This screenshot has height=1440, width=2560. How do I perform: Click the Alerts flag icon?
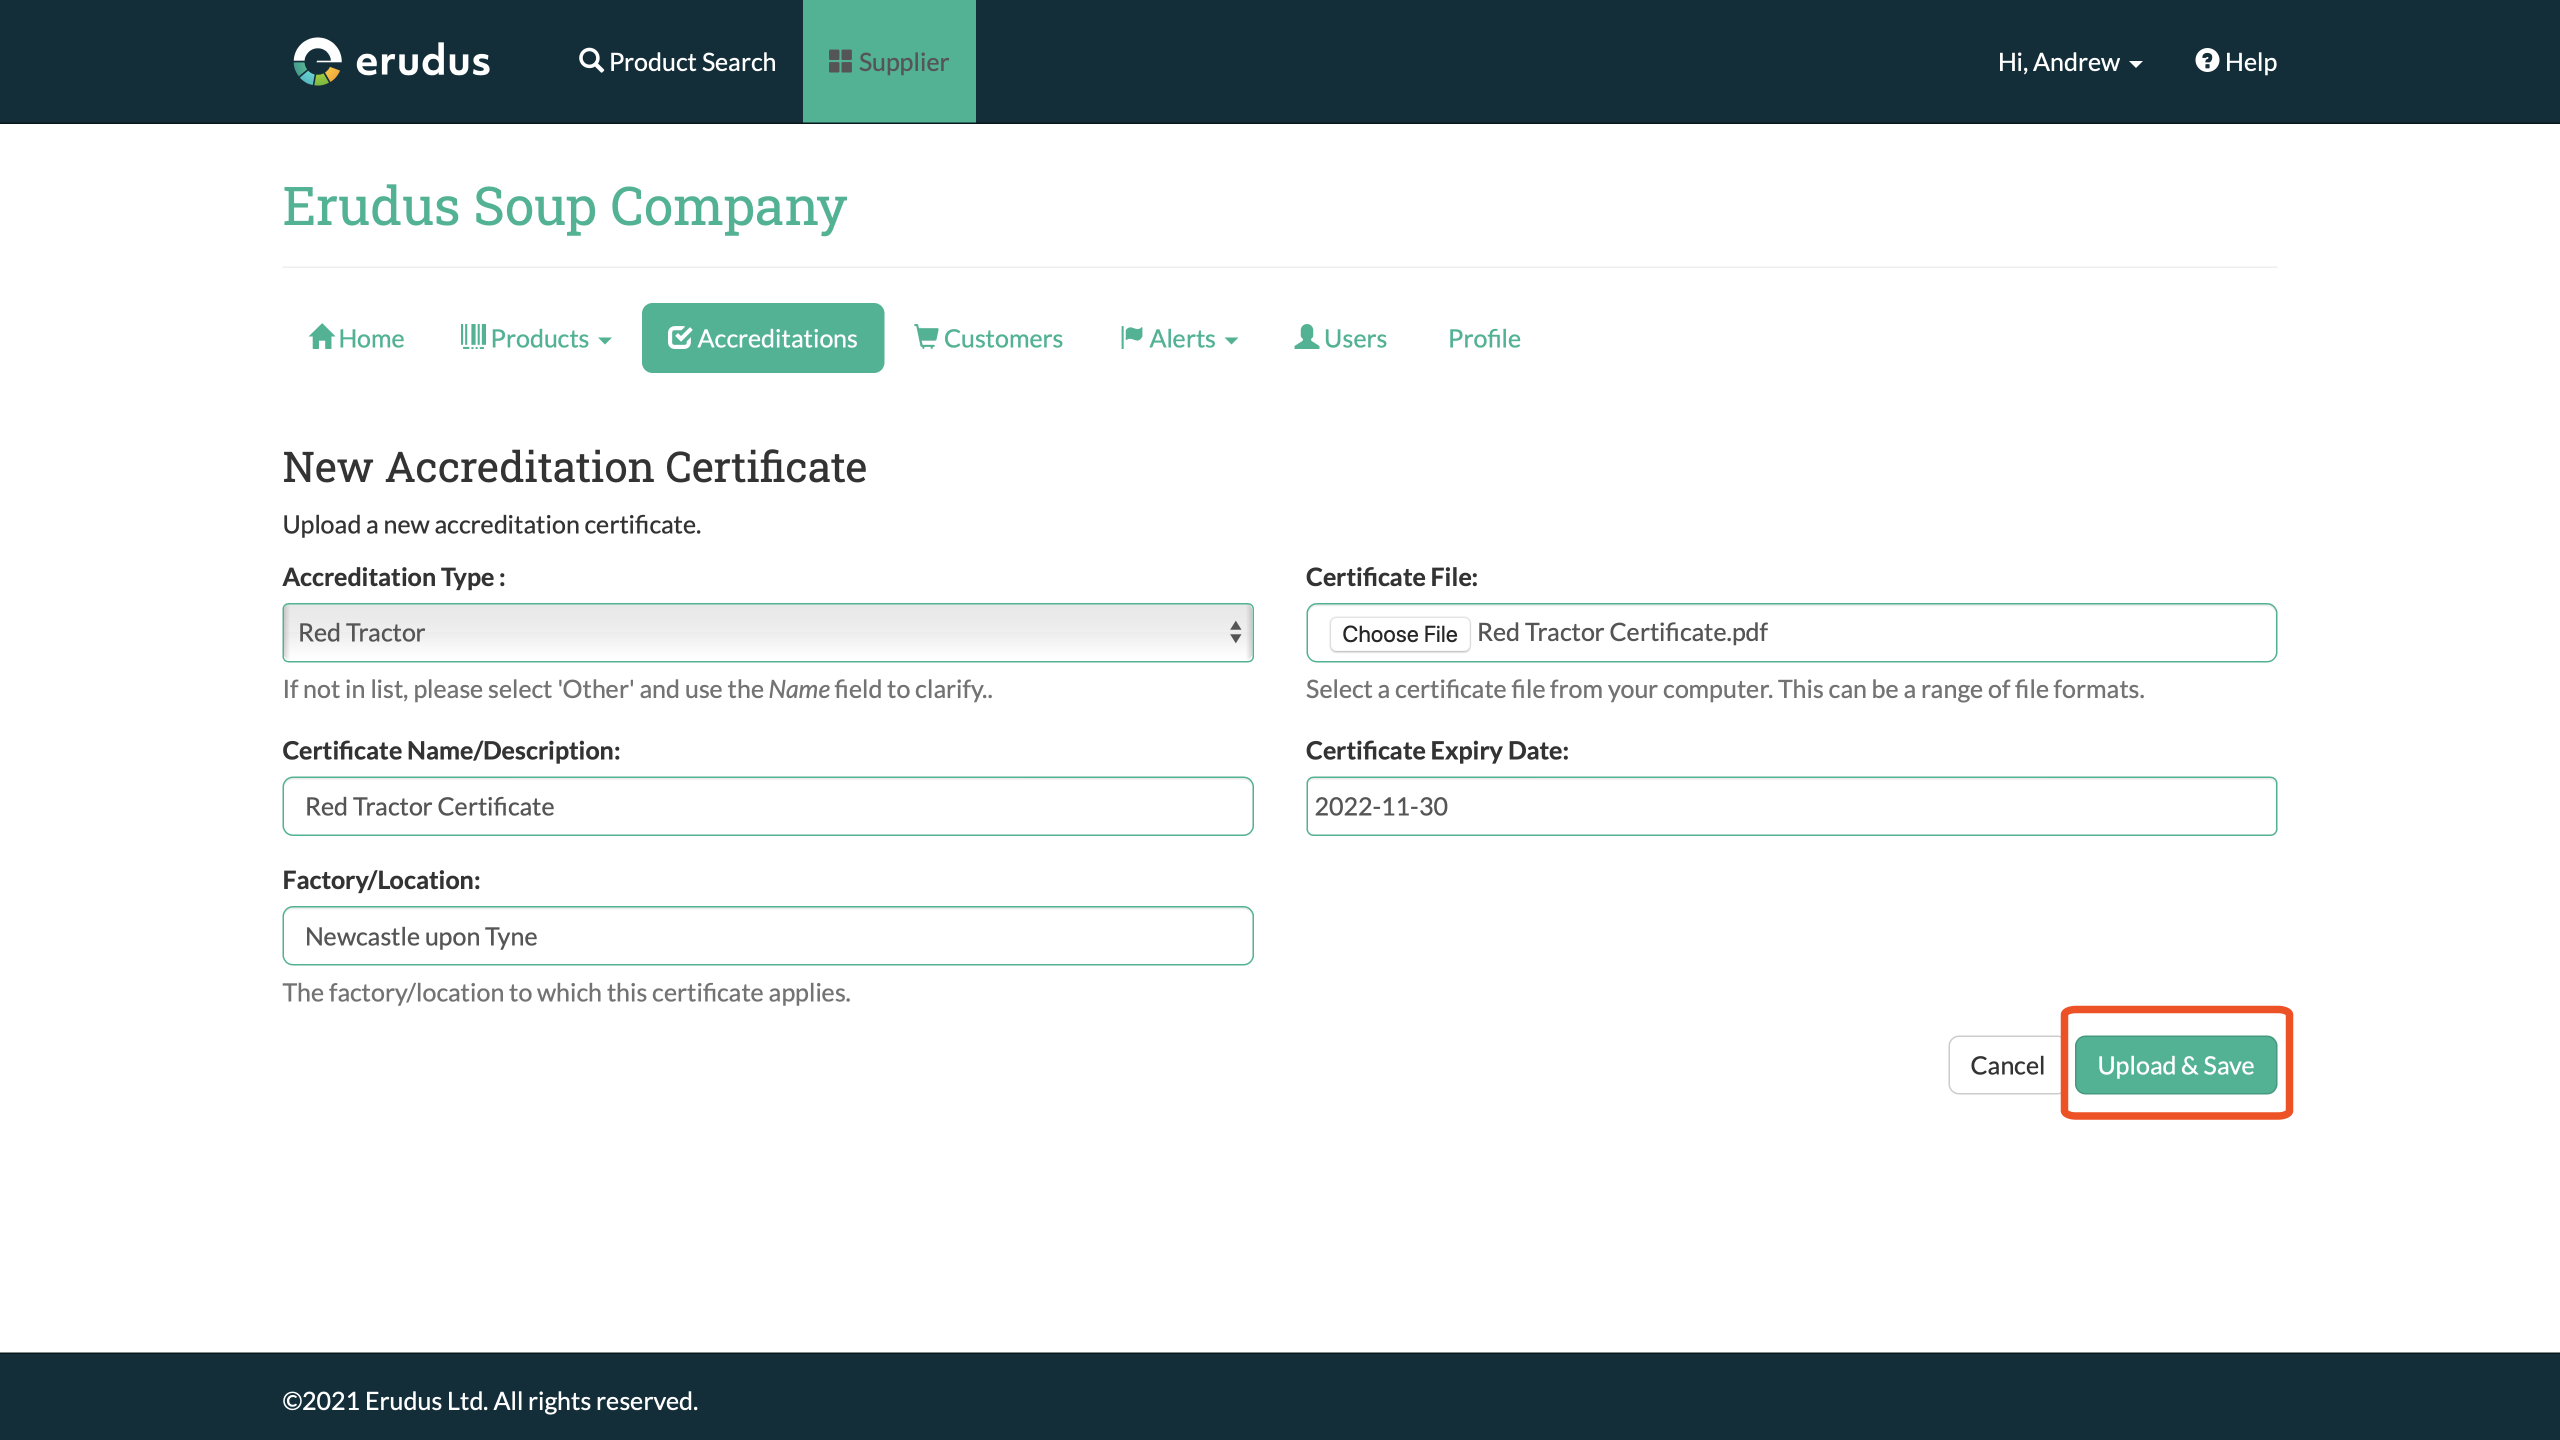(x=1131, y=337)
